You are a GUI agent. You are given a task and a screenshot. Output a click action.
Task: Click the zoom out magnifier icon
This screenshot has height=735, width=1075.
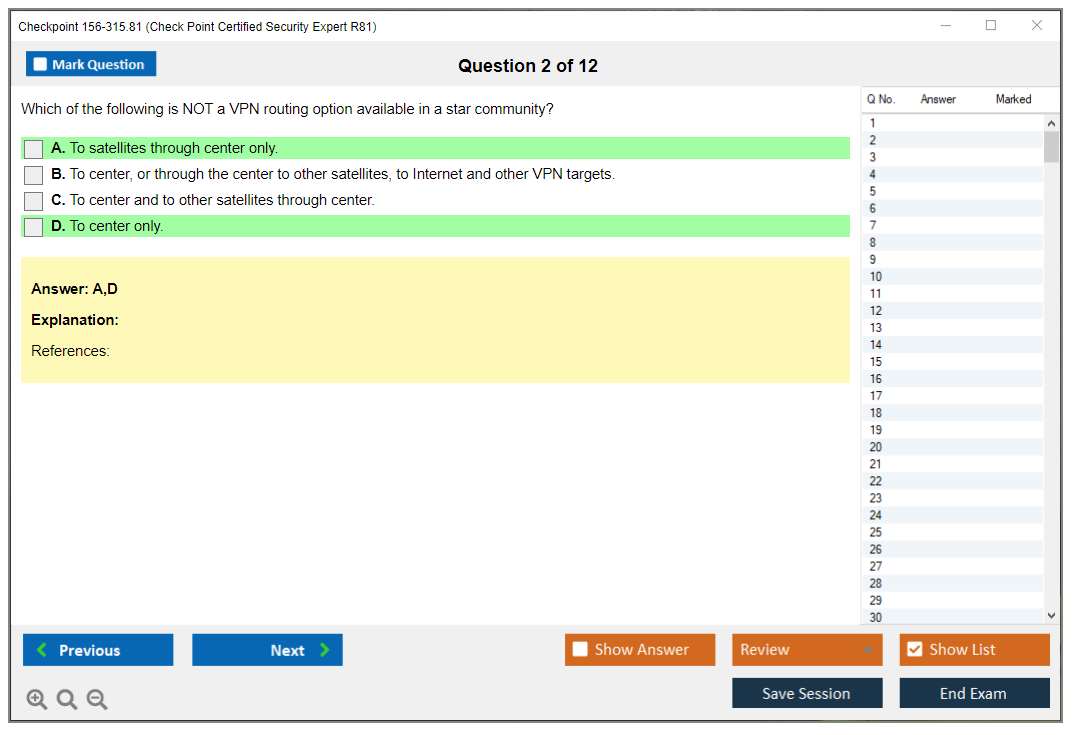coord(97,700)
